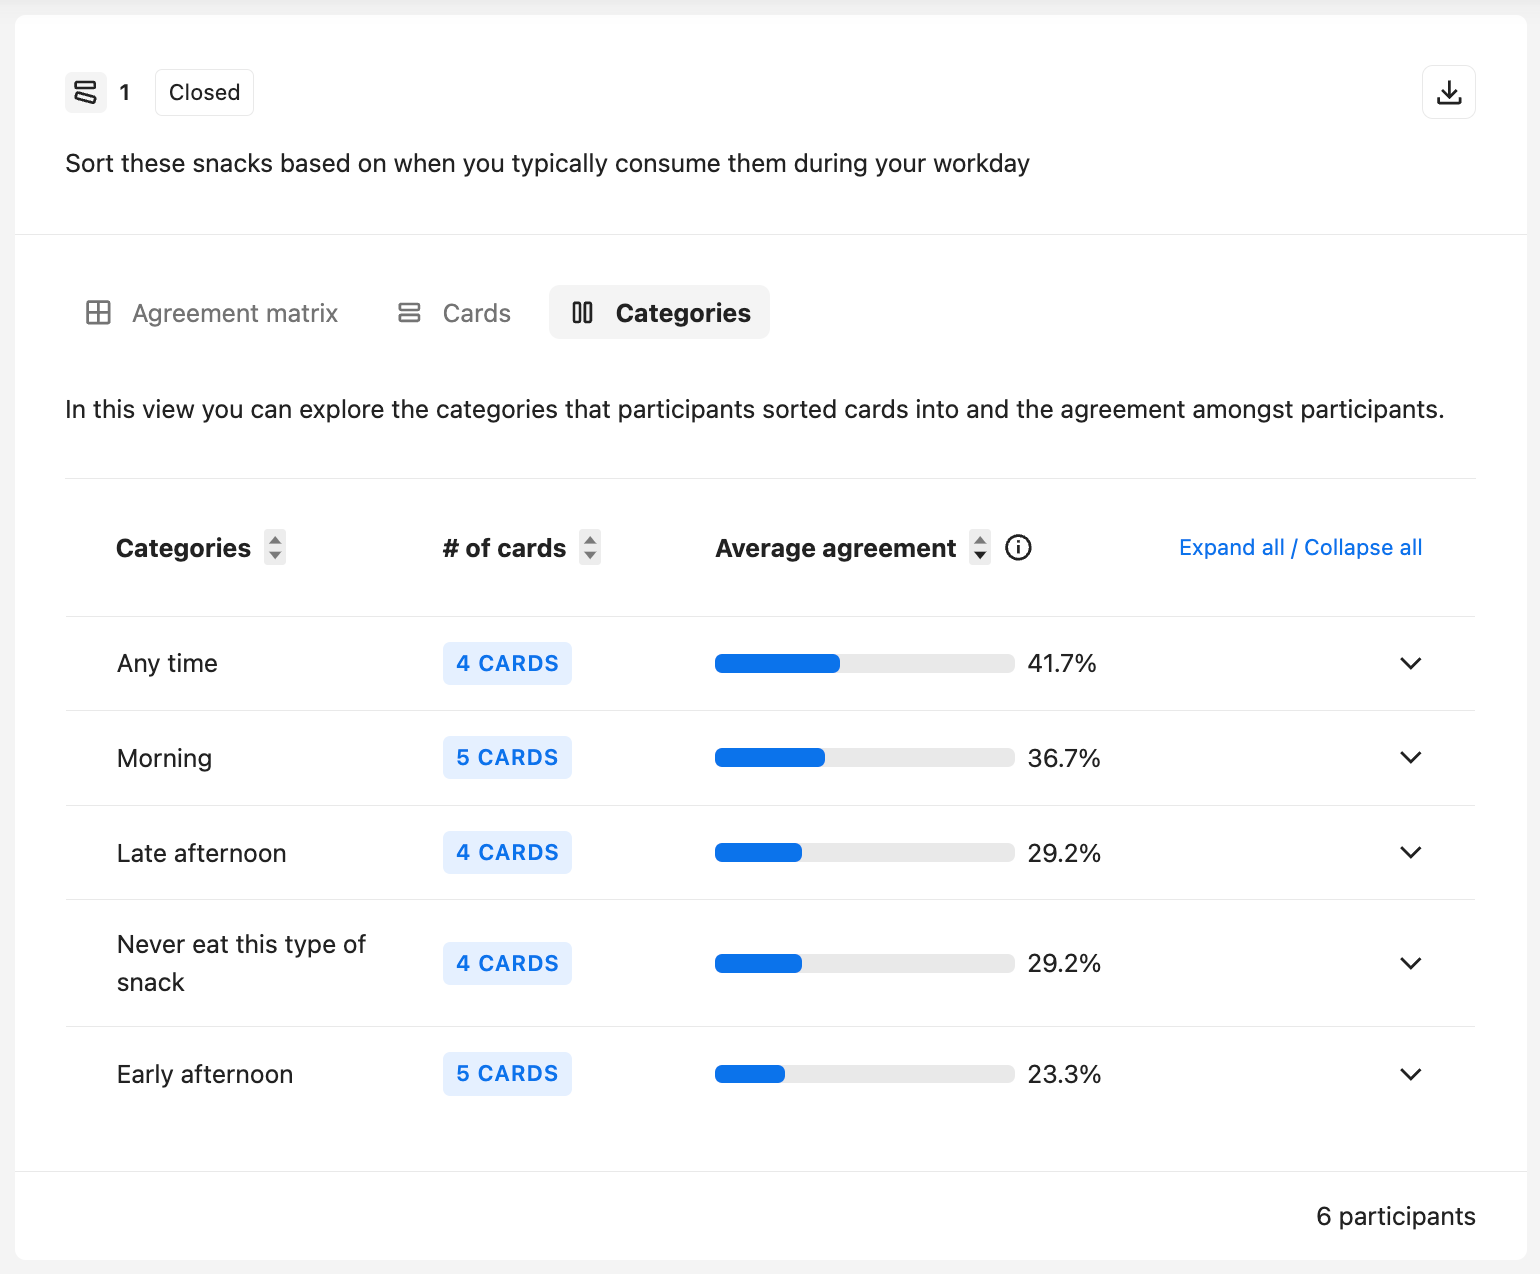
Task: Click the Agreement matrix grid icon
Action: 98,313
